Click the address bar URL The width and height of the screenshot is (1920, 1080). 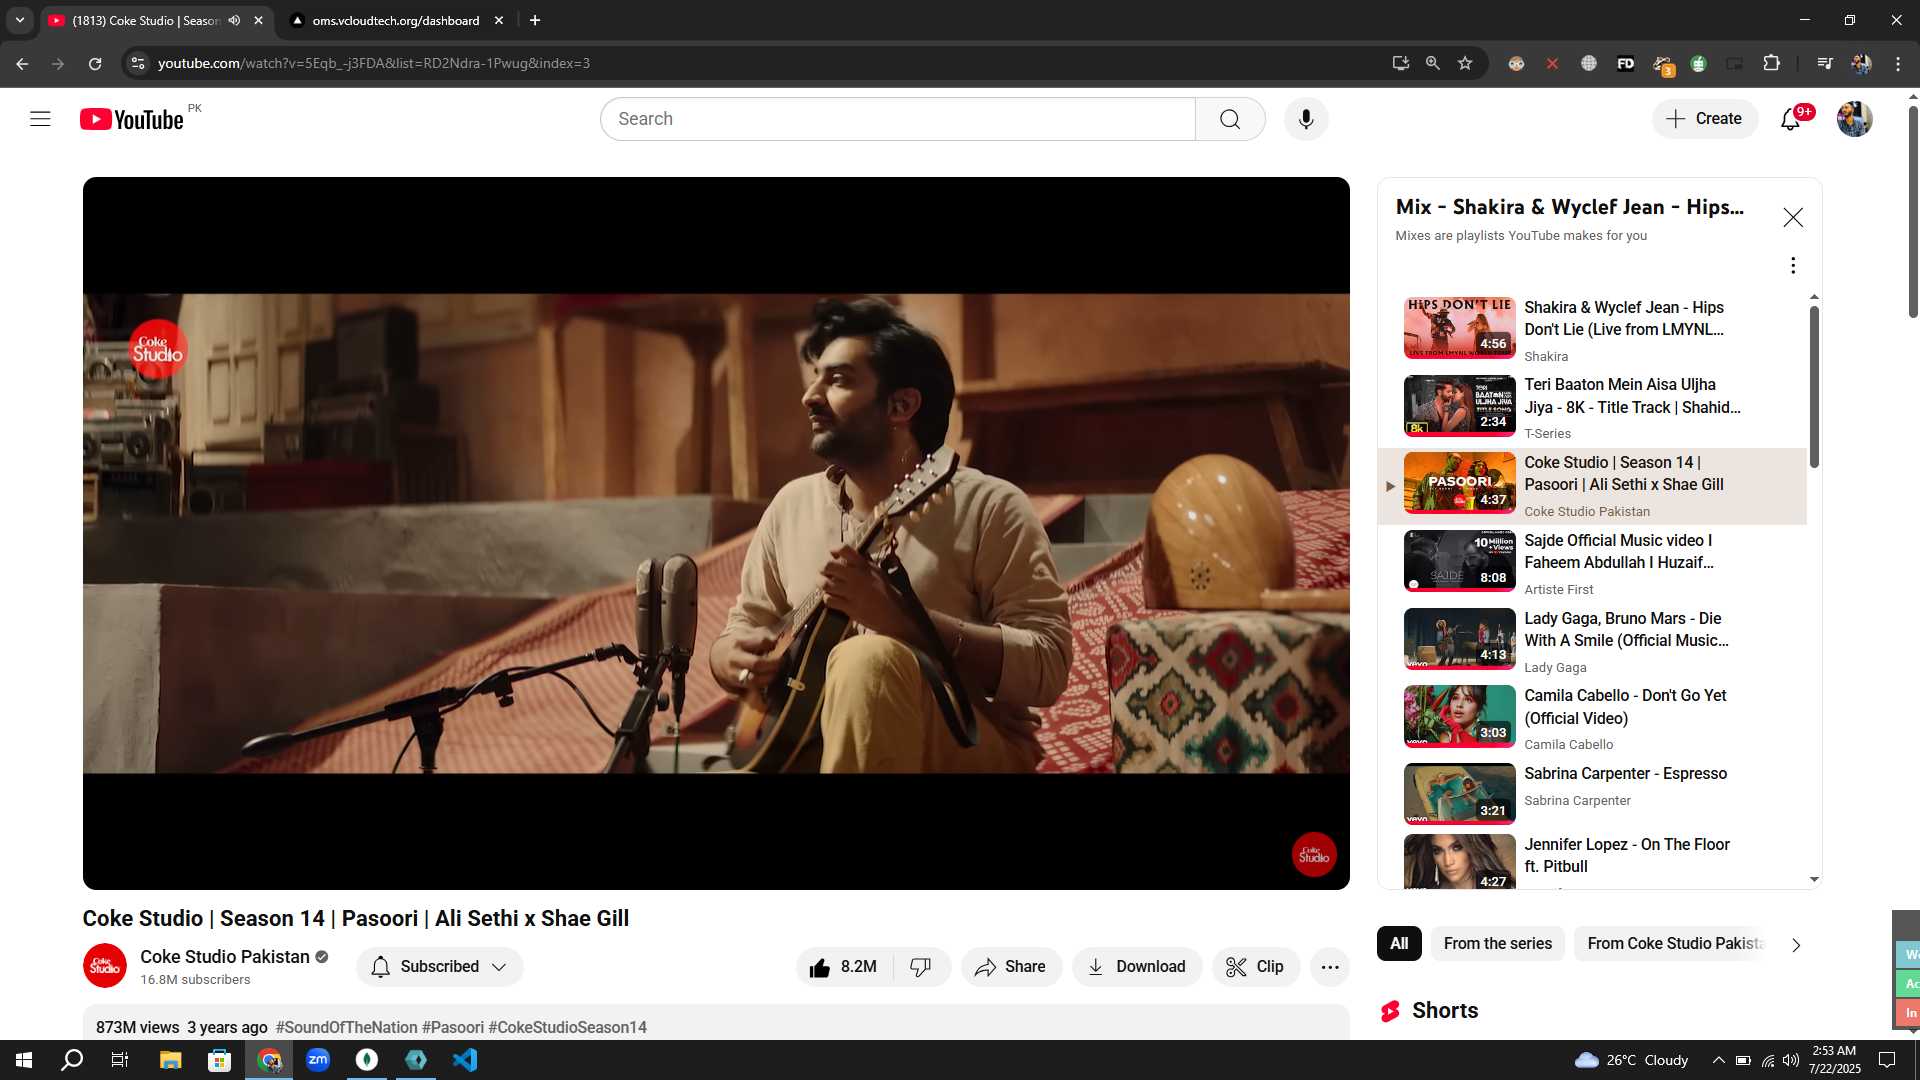coord(374,63)
